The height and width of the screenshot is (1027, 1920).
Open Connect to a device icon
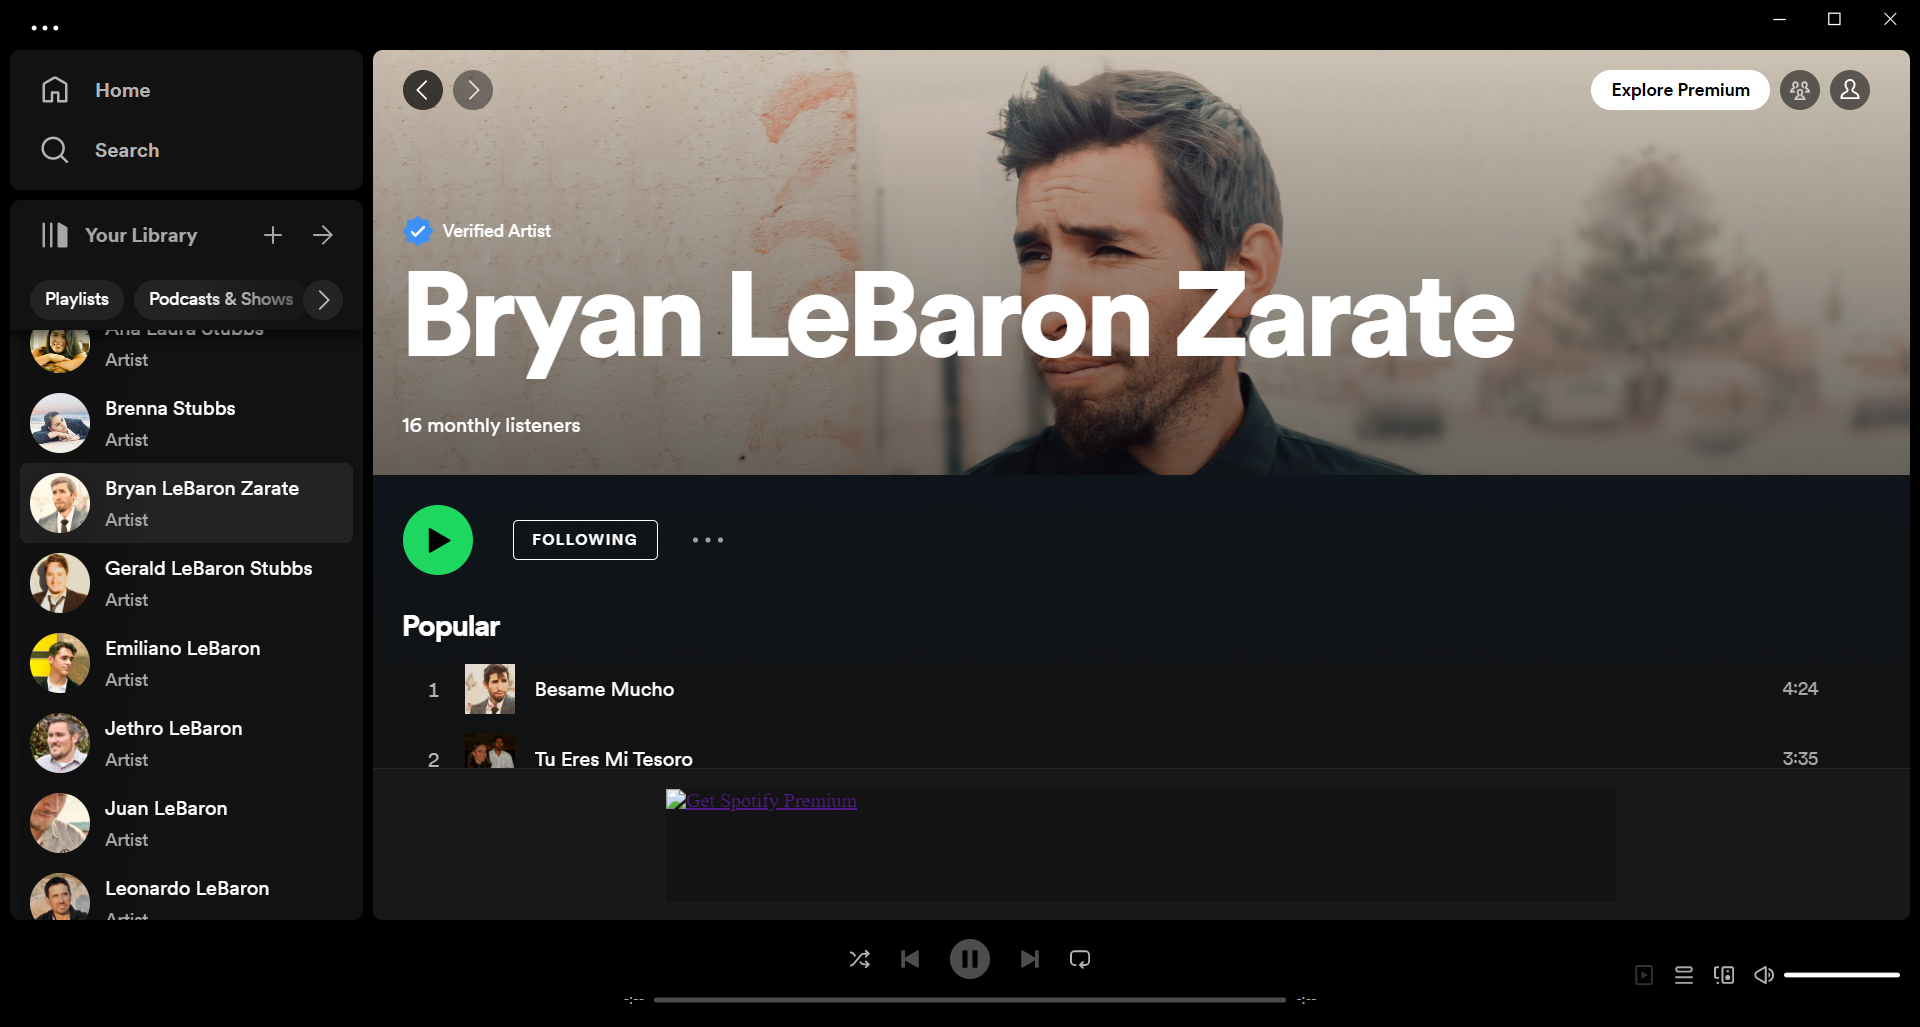[1724, 975]
